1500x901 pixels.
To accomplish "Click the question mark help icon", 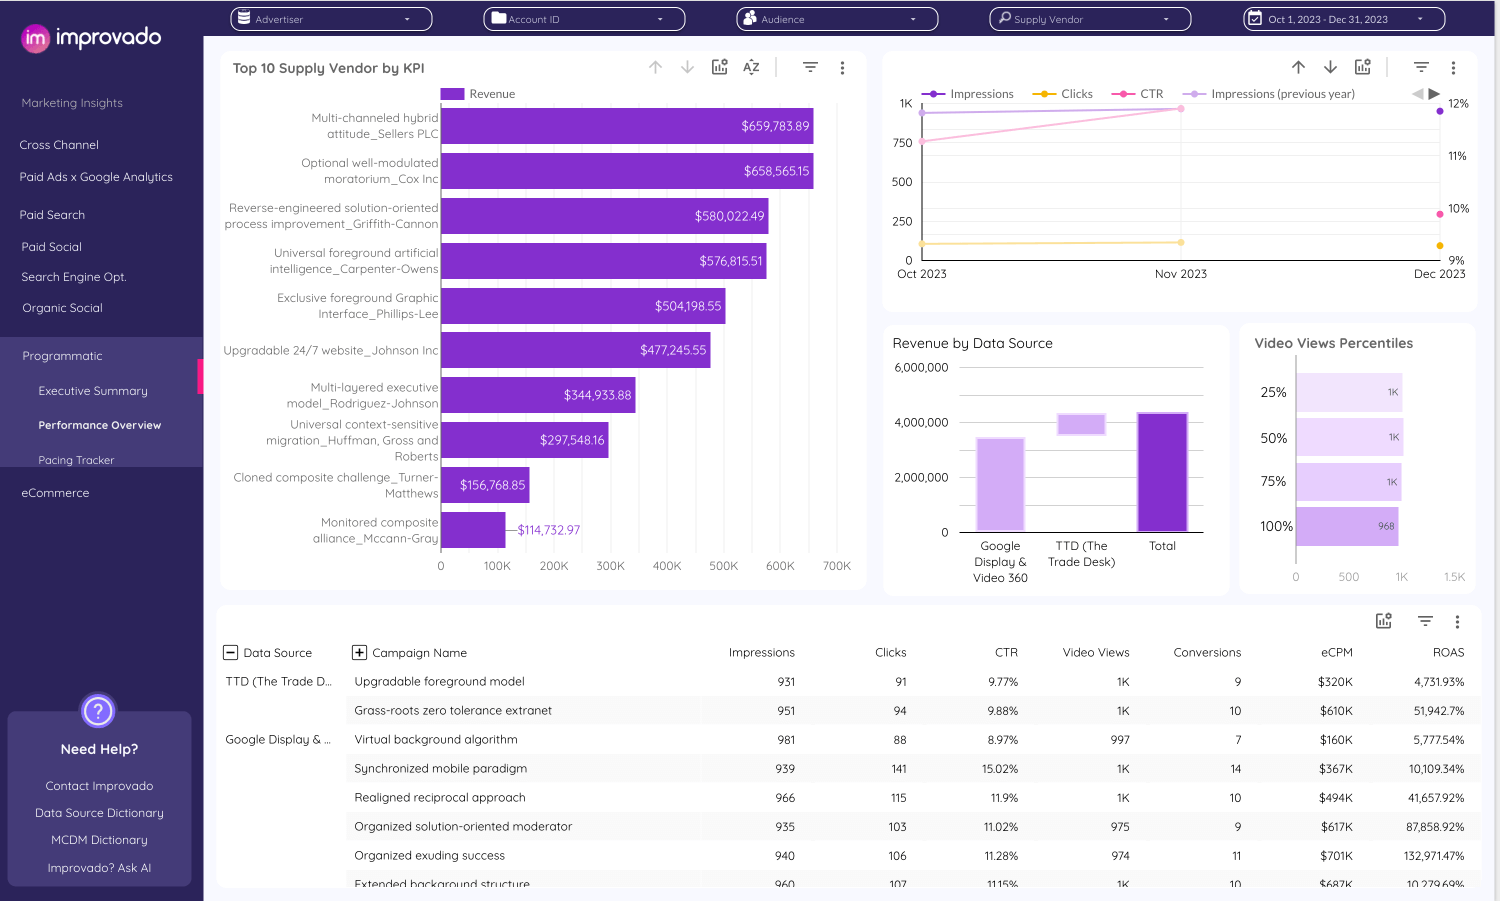I will [x=98, y=711].
